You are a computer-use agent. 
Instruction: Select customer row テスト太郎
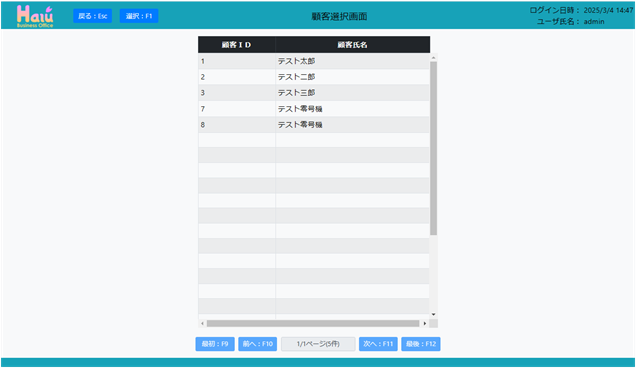pos(314,61)
